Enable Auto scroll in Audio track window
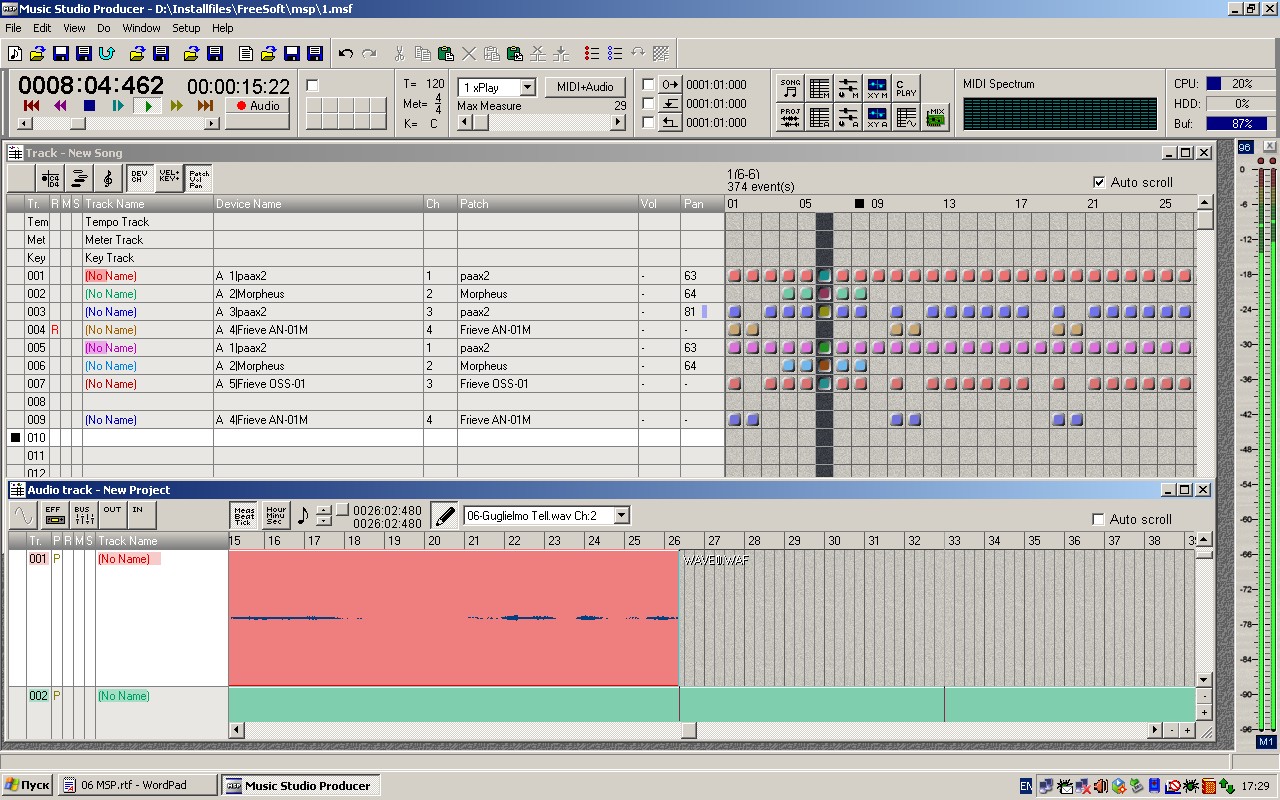Image resolution: width=1280 pixels, height=800 pixels. pos(1099,519)
